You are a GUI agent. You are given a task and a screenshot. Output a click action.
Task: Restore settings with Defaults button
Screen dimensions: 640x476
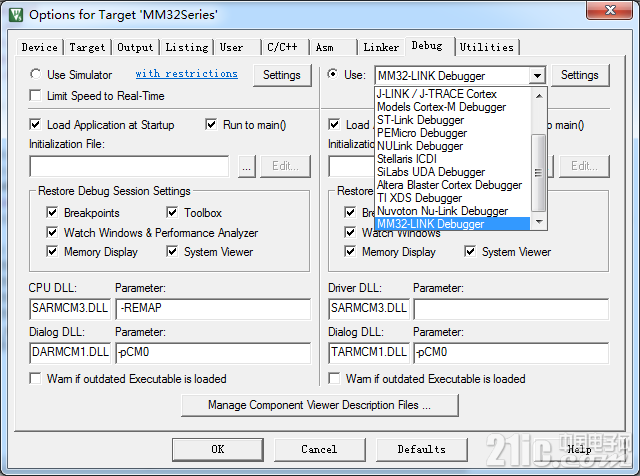[422, 449]
